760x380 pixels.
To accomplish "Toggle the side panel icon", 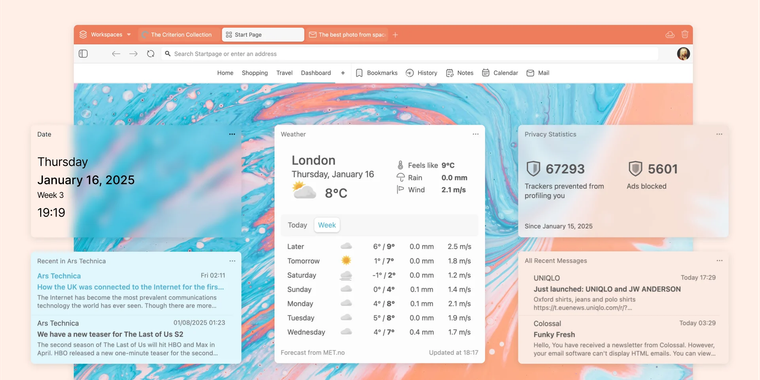I will pos(83,54).
